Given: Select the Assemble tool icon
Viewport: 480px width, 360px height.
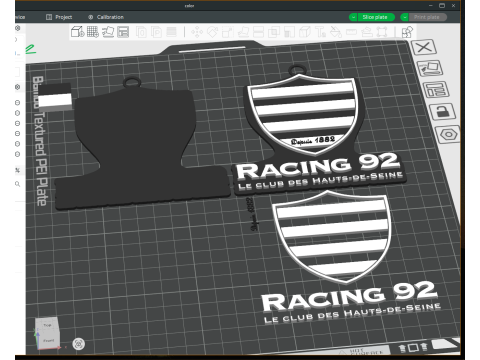Looking at the screenshot, I should (367, 32).
